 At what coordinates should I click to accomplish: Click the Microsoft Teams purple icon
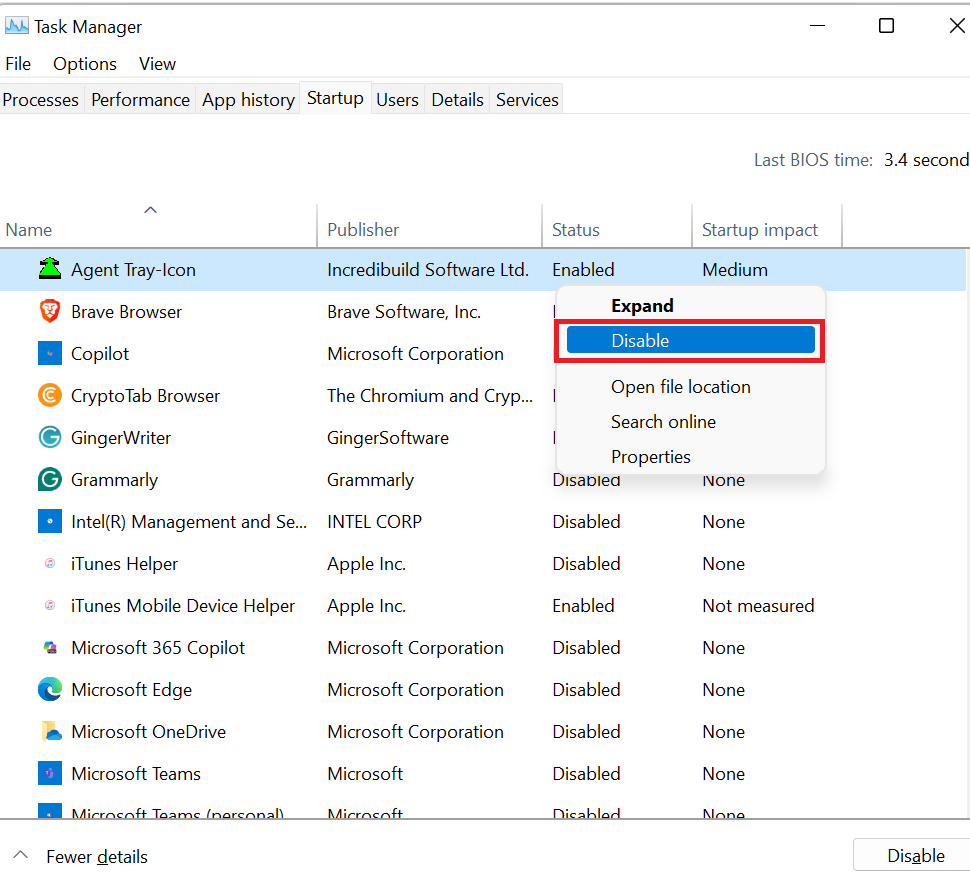pos(49,773)
